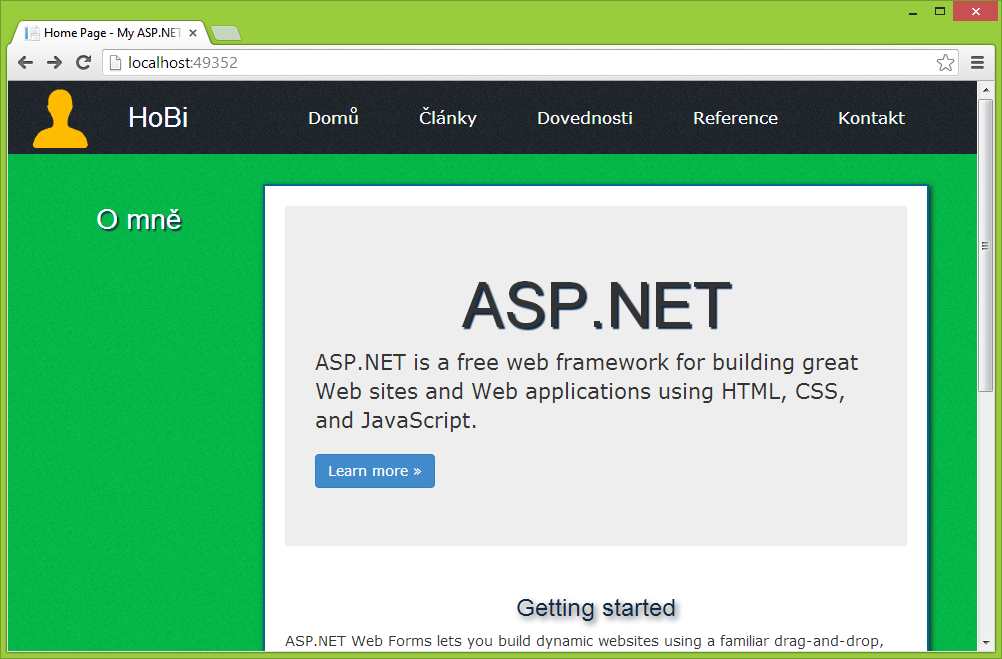This screenshot has width=1002, height=659.
Task: Open the "Domů" navigation item
Action: 333,118
